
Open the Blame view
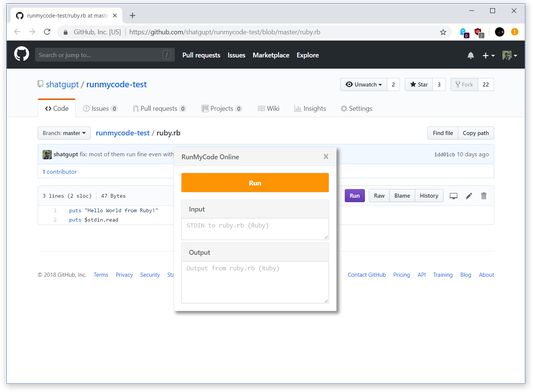coord(402,196)
